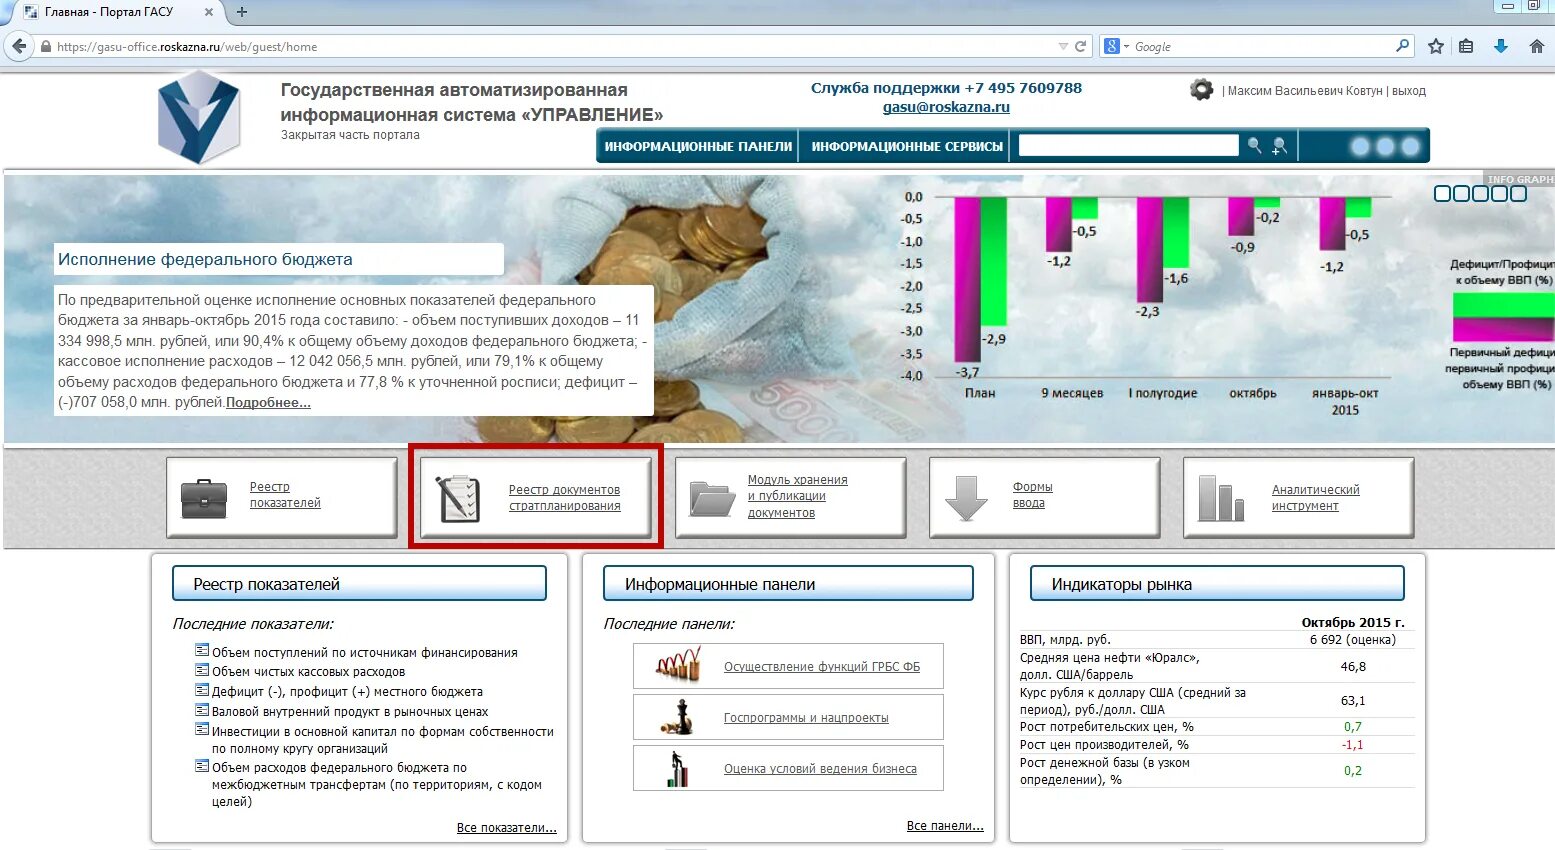The height and width of the screenshot is (850, 1555).
Task: Click the ВВП, млрд. руб. market indicator row
Action: 1217,639
